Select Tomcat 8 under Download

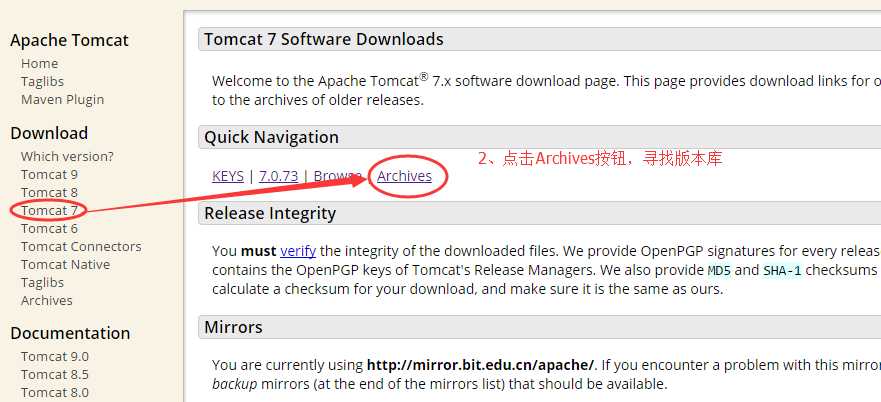point(49,192)
